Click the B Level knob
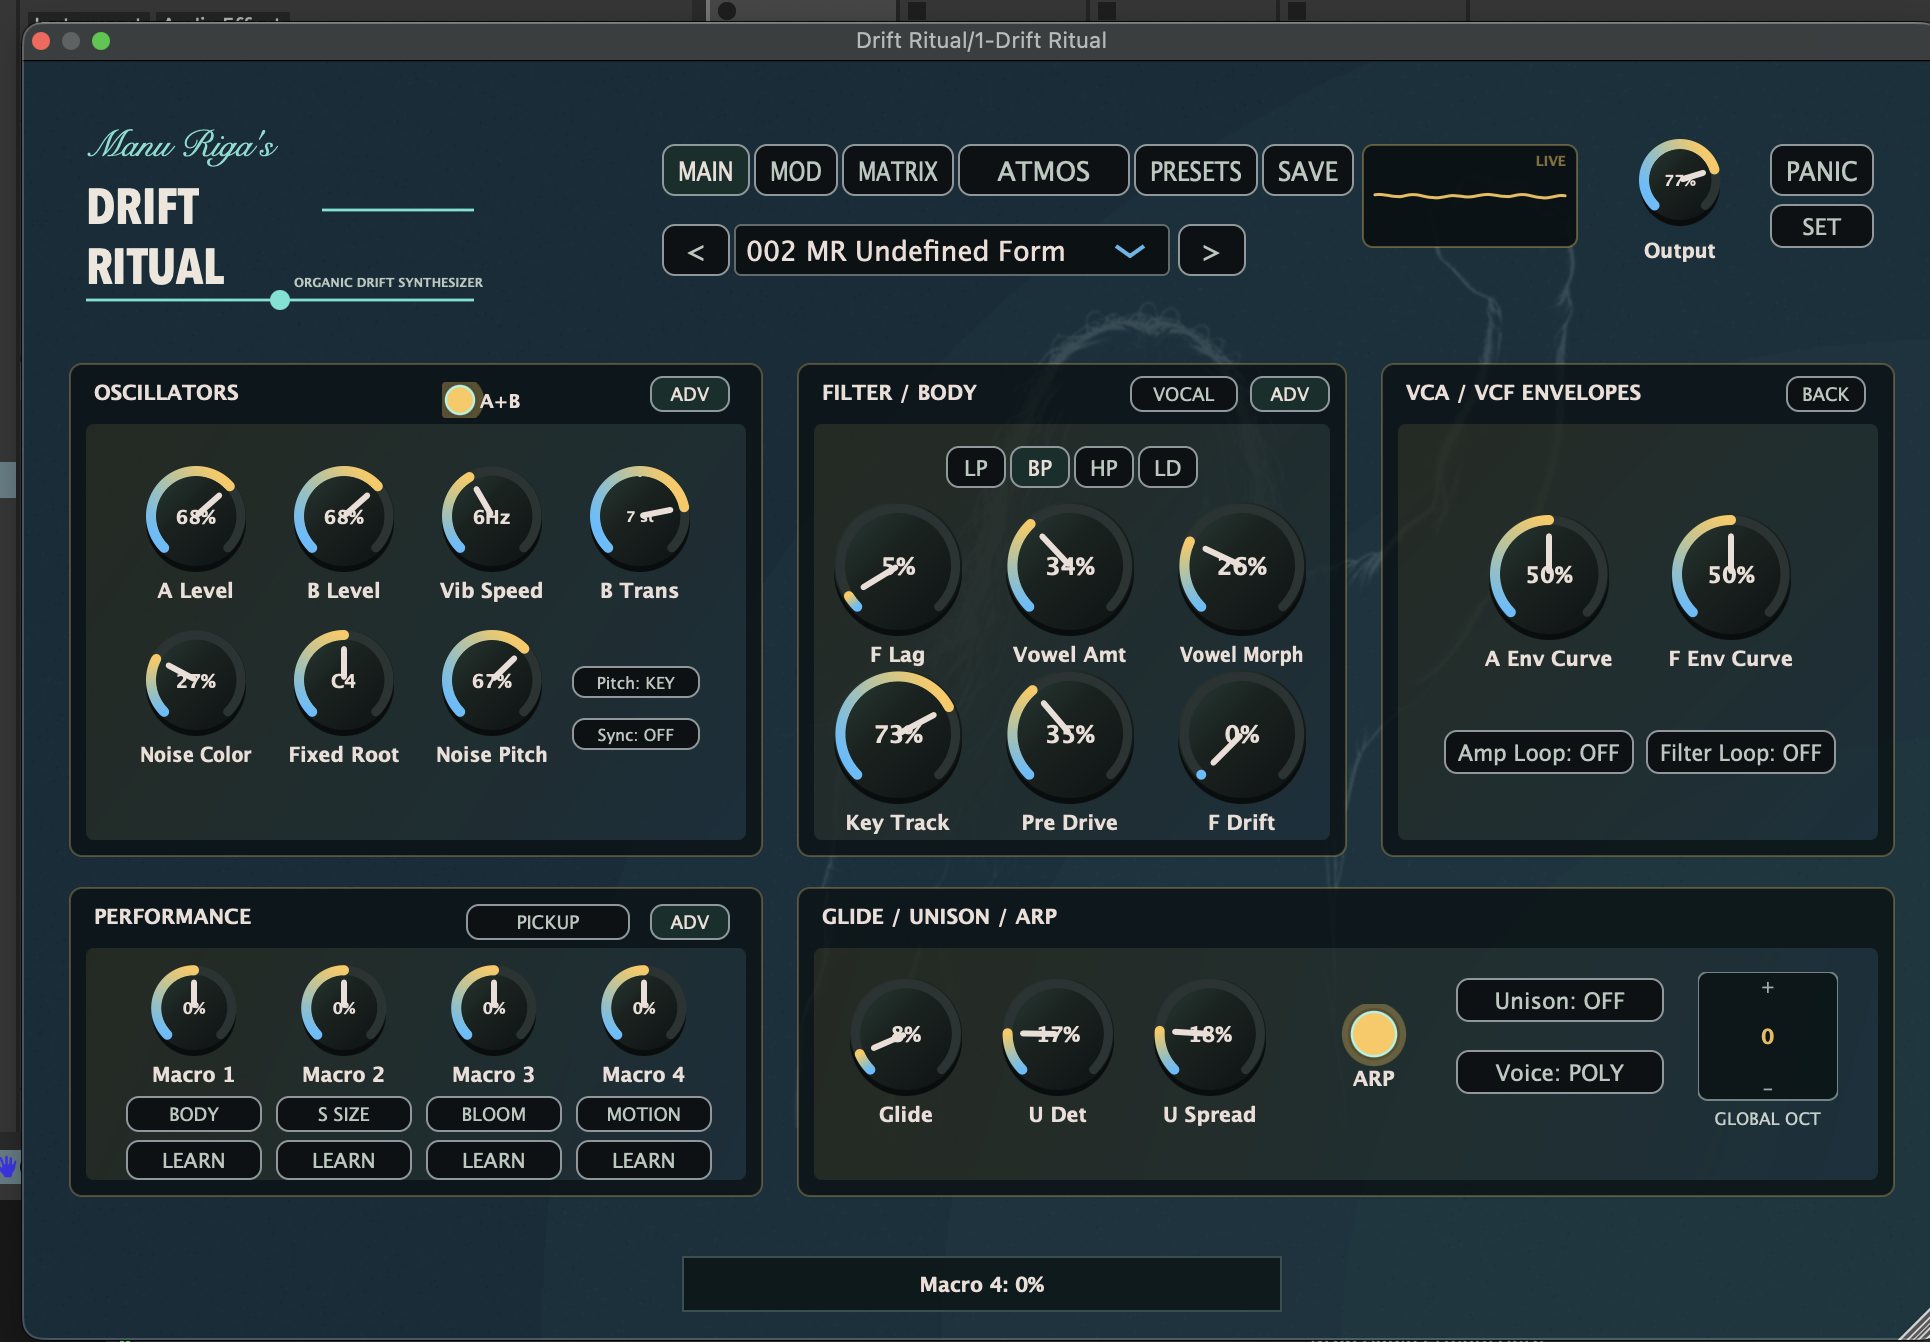 pyautogui.click(x=343, y=516)
